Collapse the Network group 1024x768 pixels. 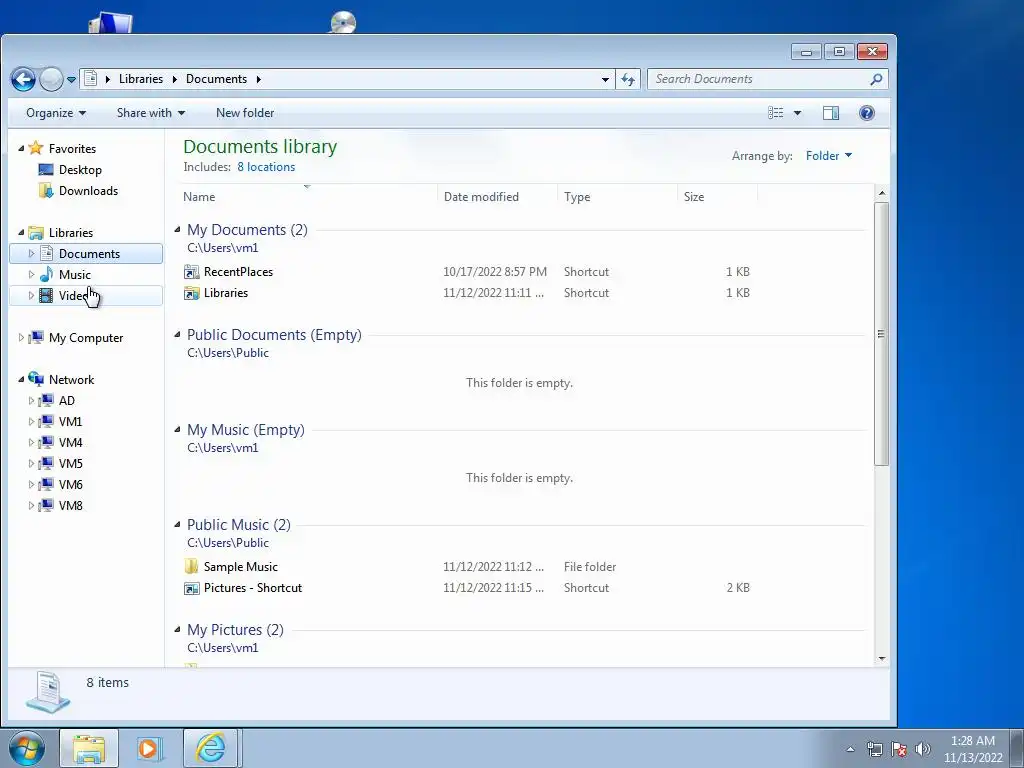(x=21, y=379)
